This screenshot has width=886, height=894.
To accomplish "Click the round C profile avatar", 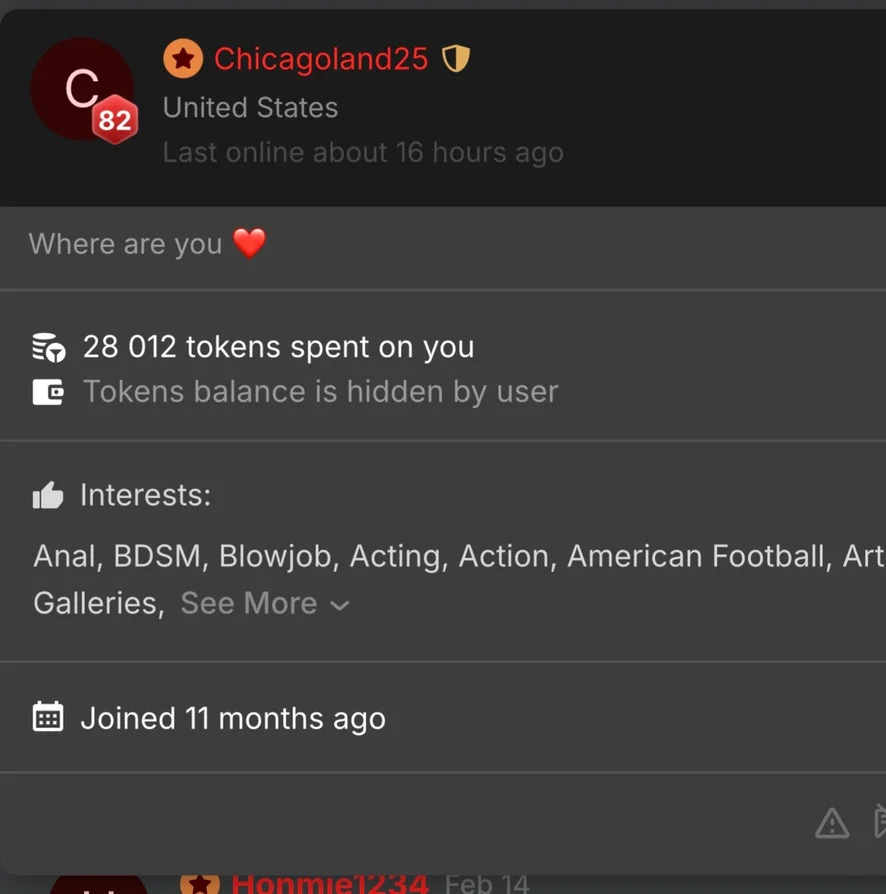I will (x=78, y=88).
